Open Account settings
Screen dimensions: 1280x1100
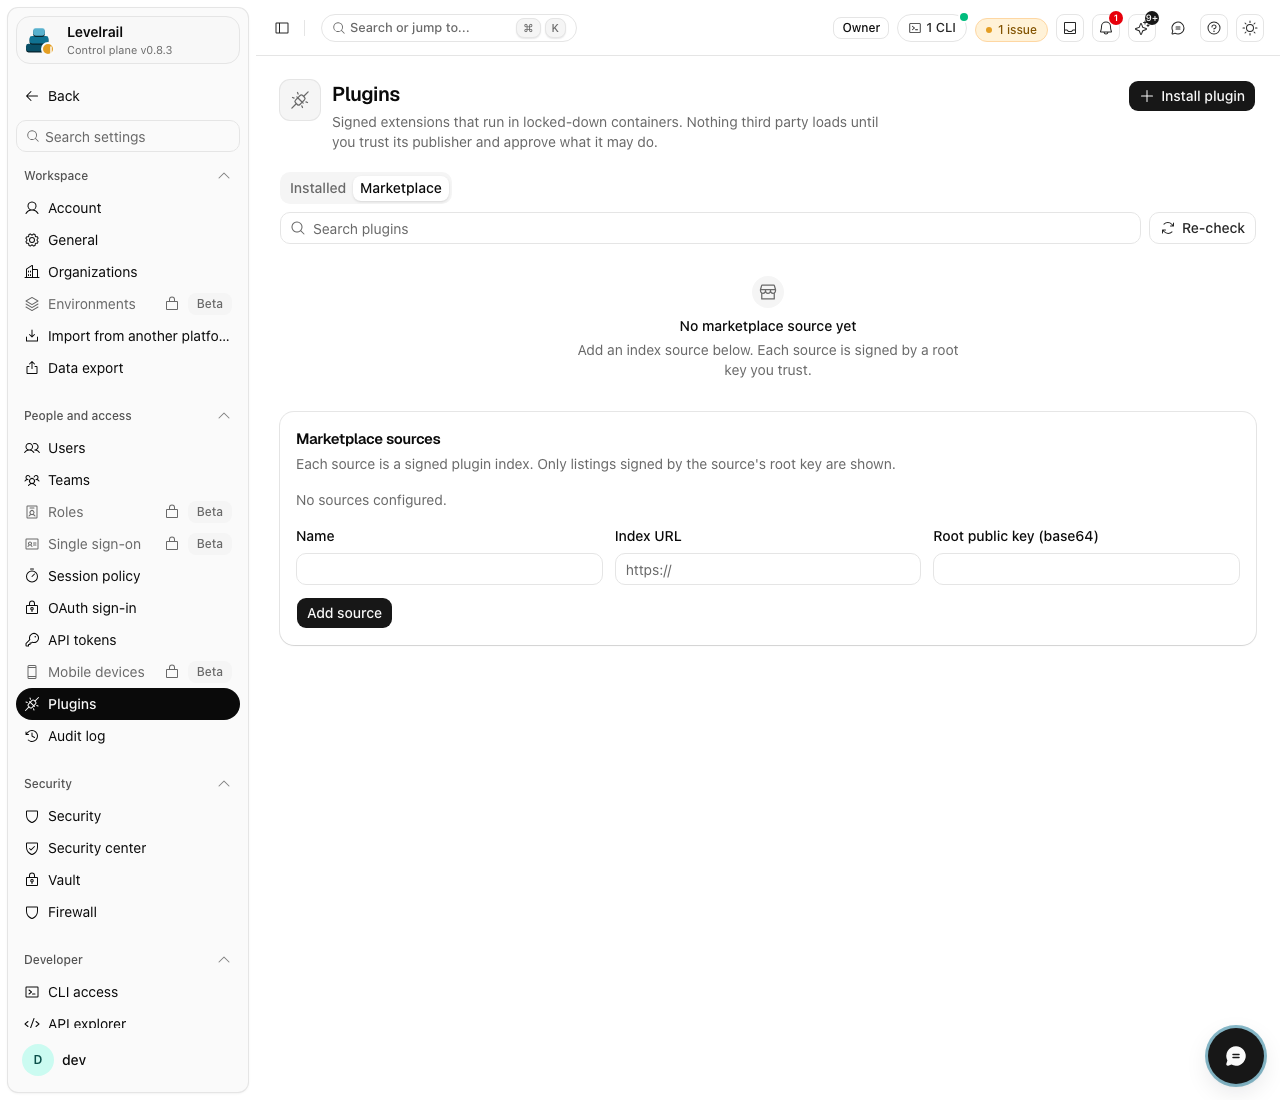(x=128, y=208)
